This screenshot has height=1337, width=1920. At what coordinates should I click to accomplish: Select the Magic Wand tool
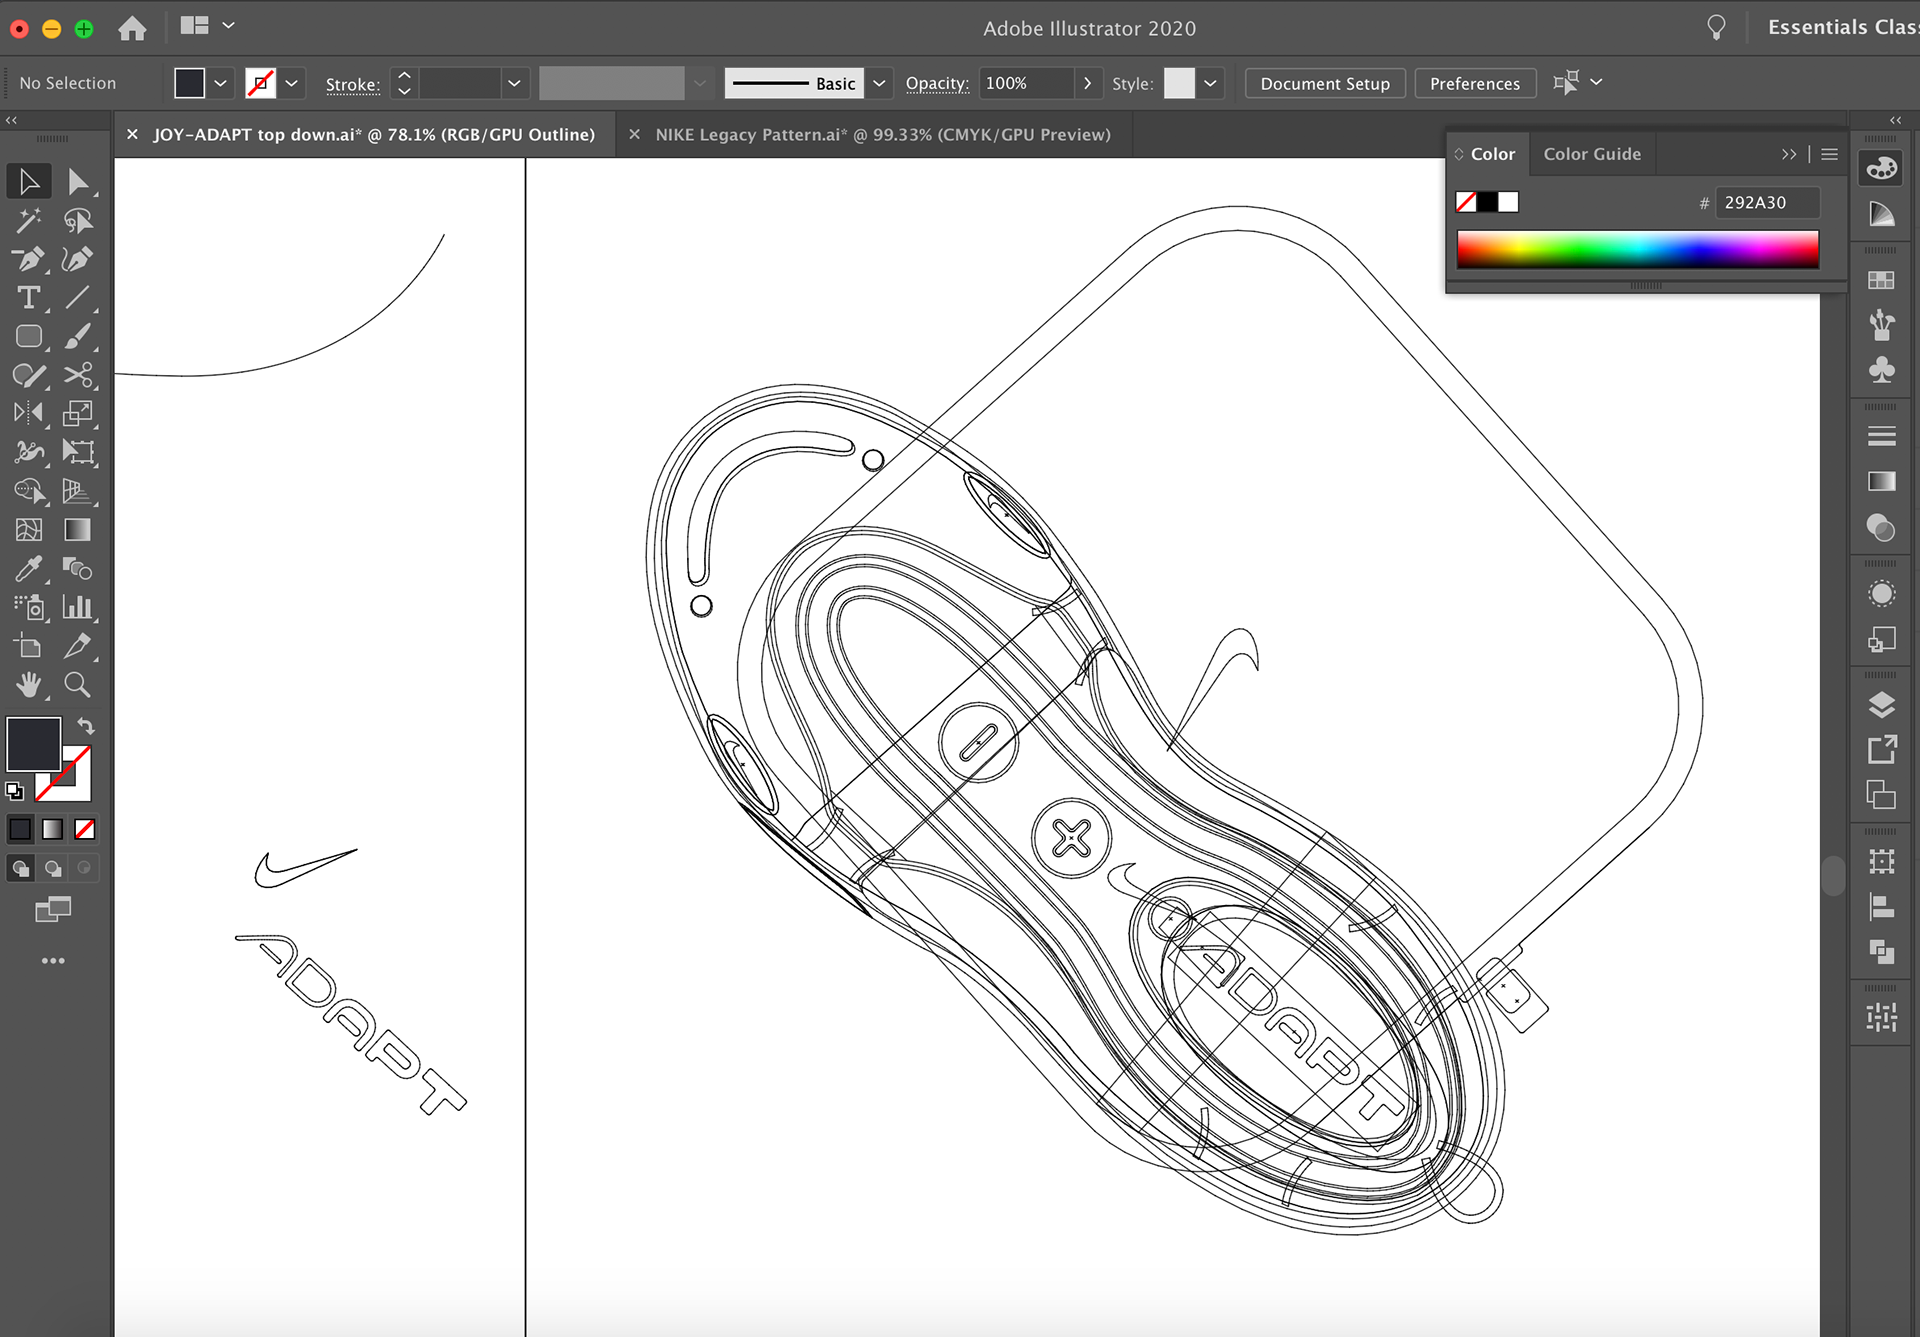pyautogui.click(x=29, y=220)
